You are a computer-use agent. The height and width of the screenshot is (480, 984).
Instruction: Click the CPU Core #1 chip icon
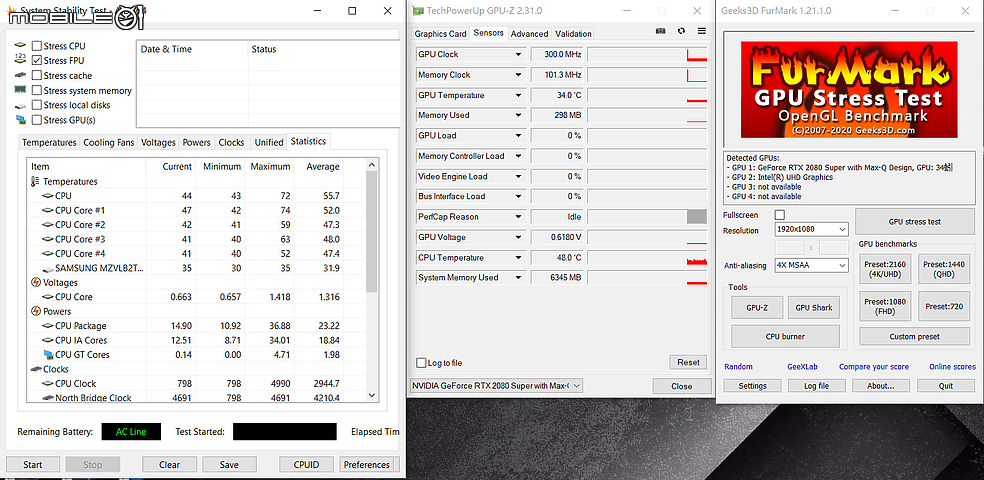pyautogui.click(x=47, y=210)
